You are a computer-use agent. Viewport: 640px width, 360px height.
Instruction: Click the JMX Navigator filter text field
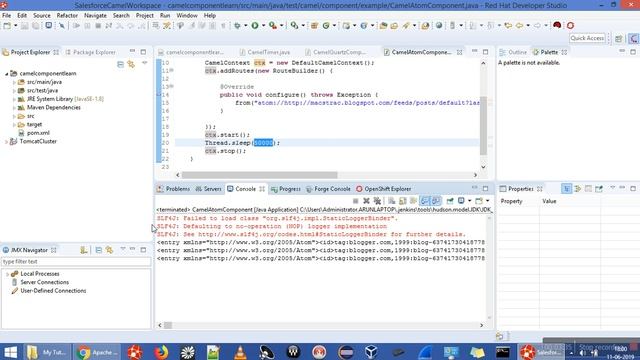coord(76,262)
